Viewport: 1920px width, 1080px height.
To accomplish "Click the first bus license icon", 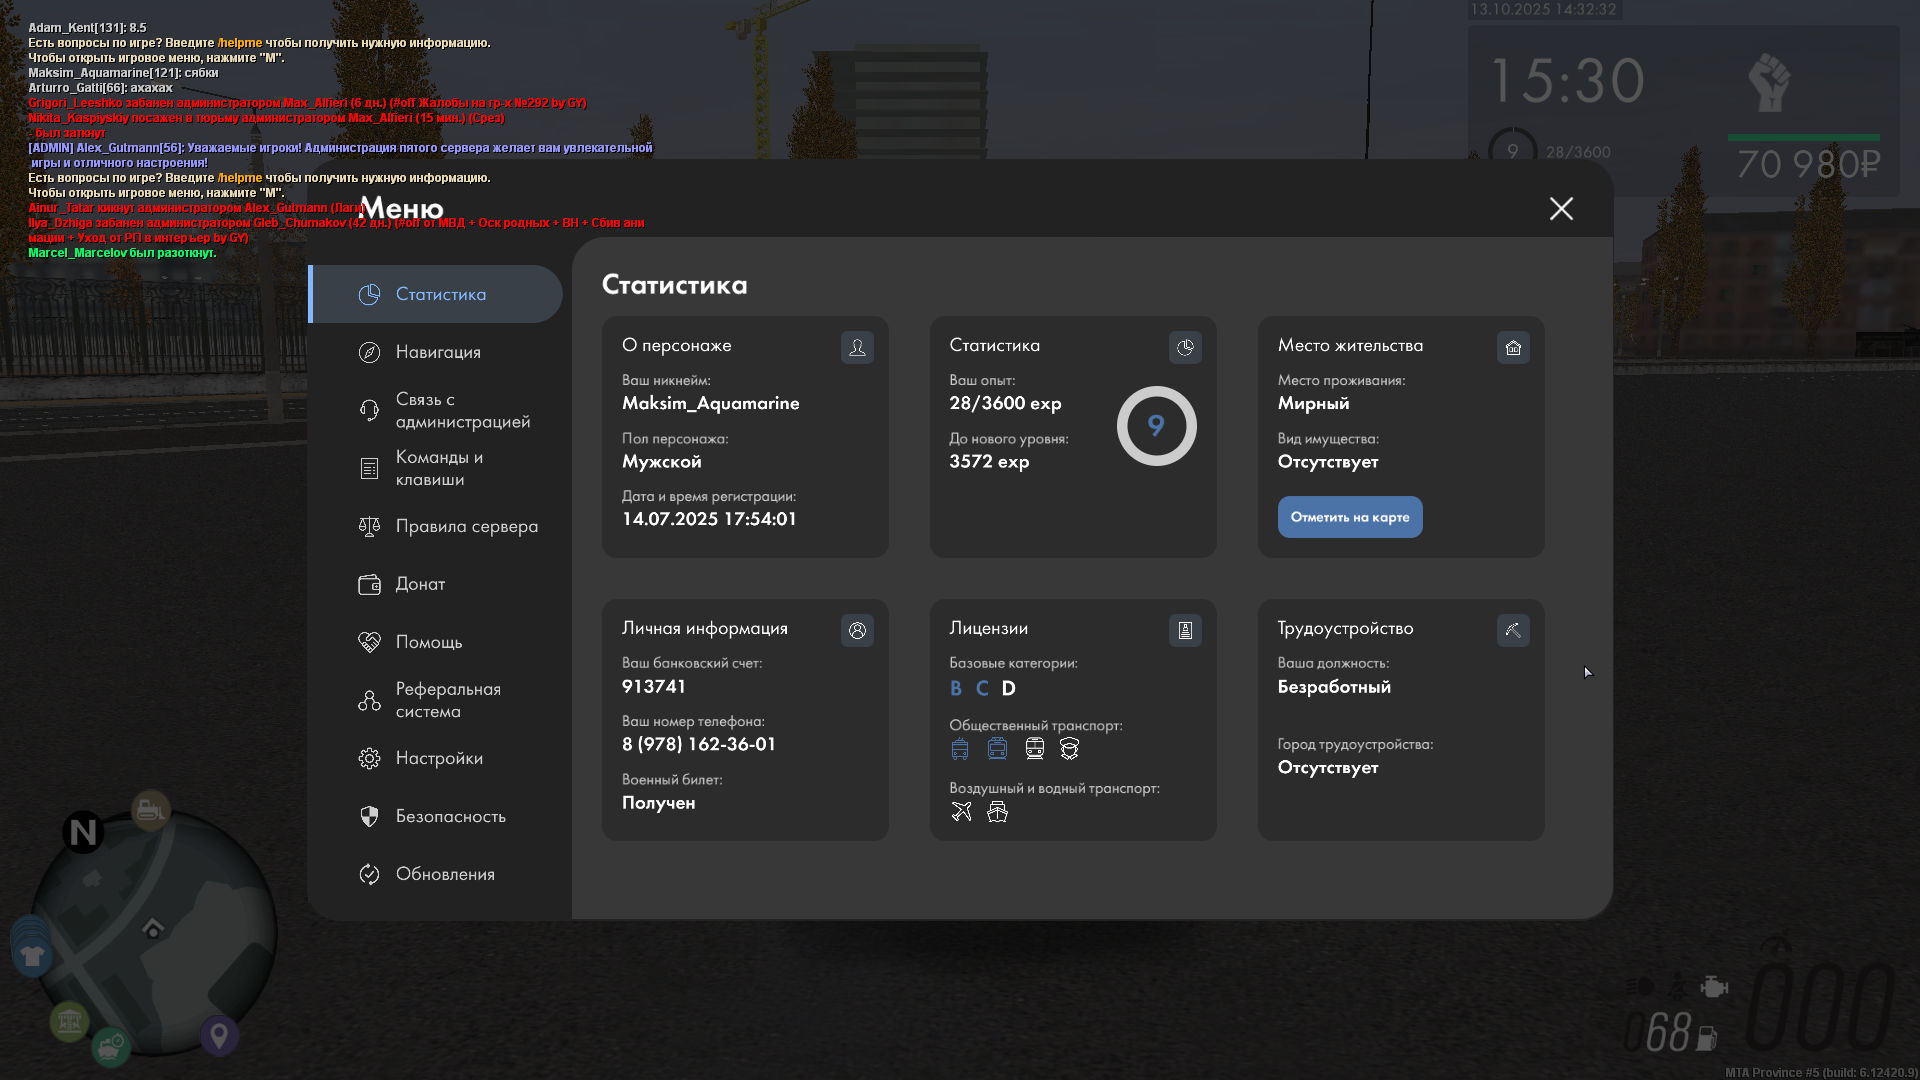I will [x=960, y=748].
